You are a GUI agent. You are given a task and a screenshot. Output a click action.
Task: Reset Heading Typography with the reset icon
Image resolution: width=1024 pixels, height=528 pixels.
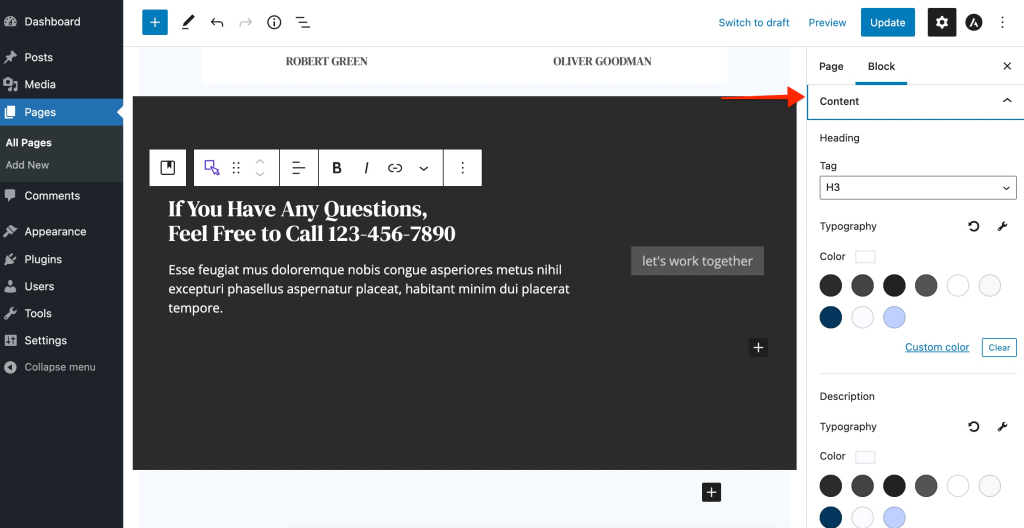coord(973,227)
